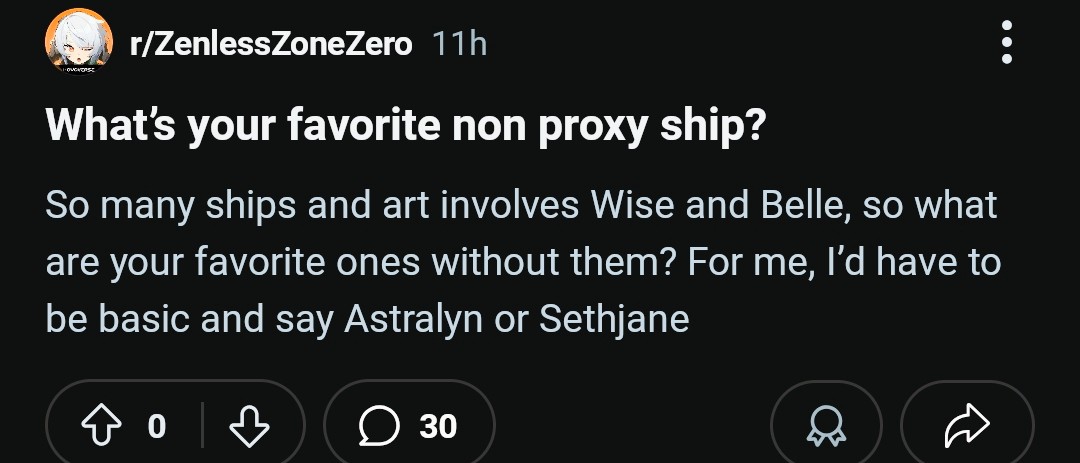The height and width of the screenshot is (463, 1080).
Task: Click the 11h post timestamp
Action: [460, 44]
